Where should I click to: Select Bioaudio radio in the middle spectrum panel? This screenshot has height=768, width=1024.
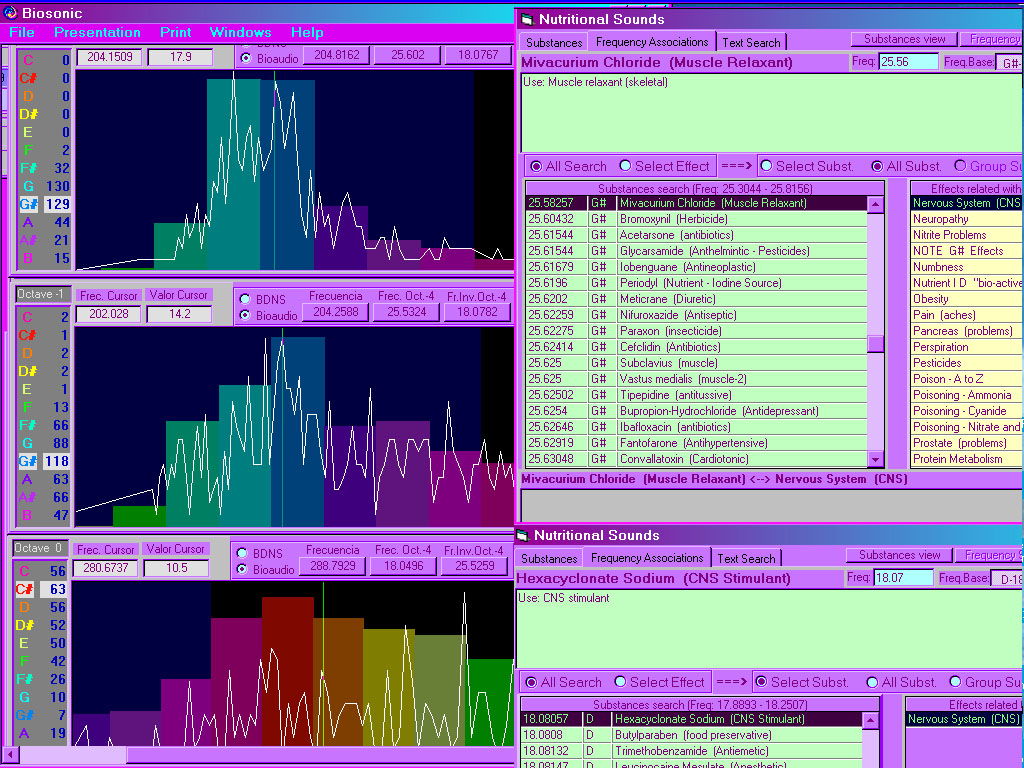pyautogui.click(x=245, y=315)
